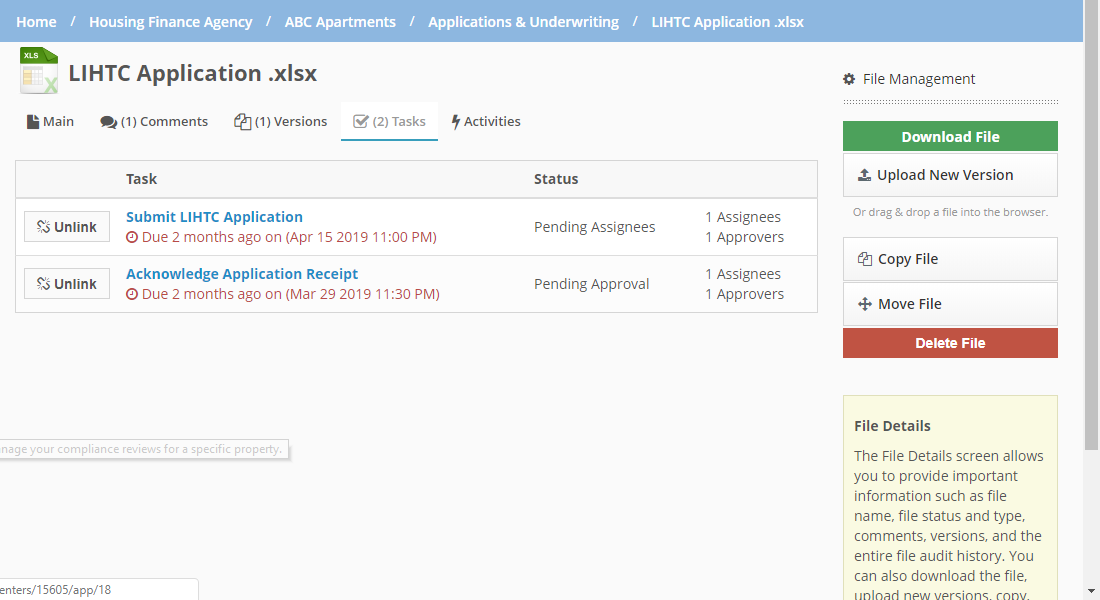Click the LIHTC Application .xlsx page title
The image size is (1100, 600).
click(192, 73)
